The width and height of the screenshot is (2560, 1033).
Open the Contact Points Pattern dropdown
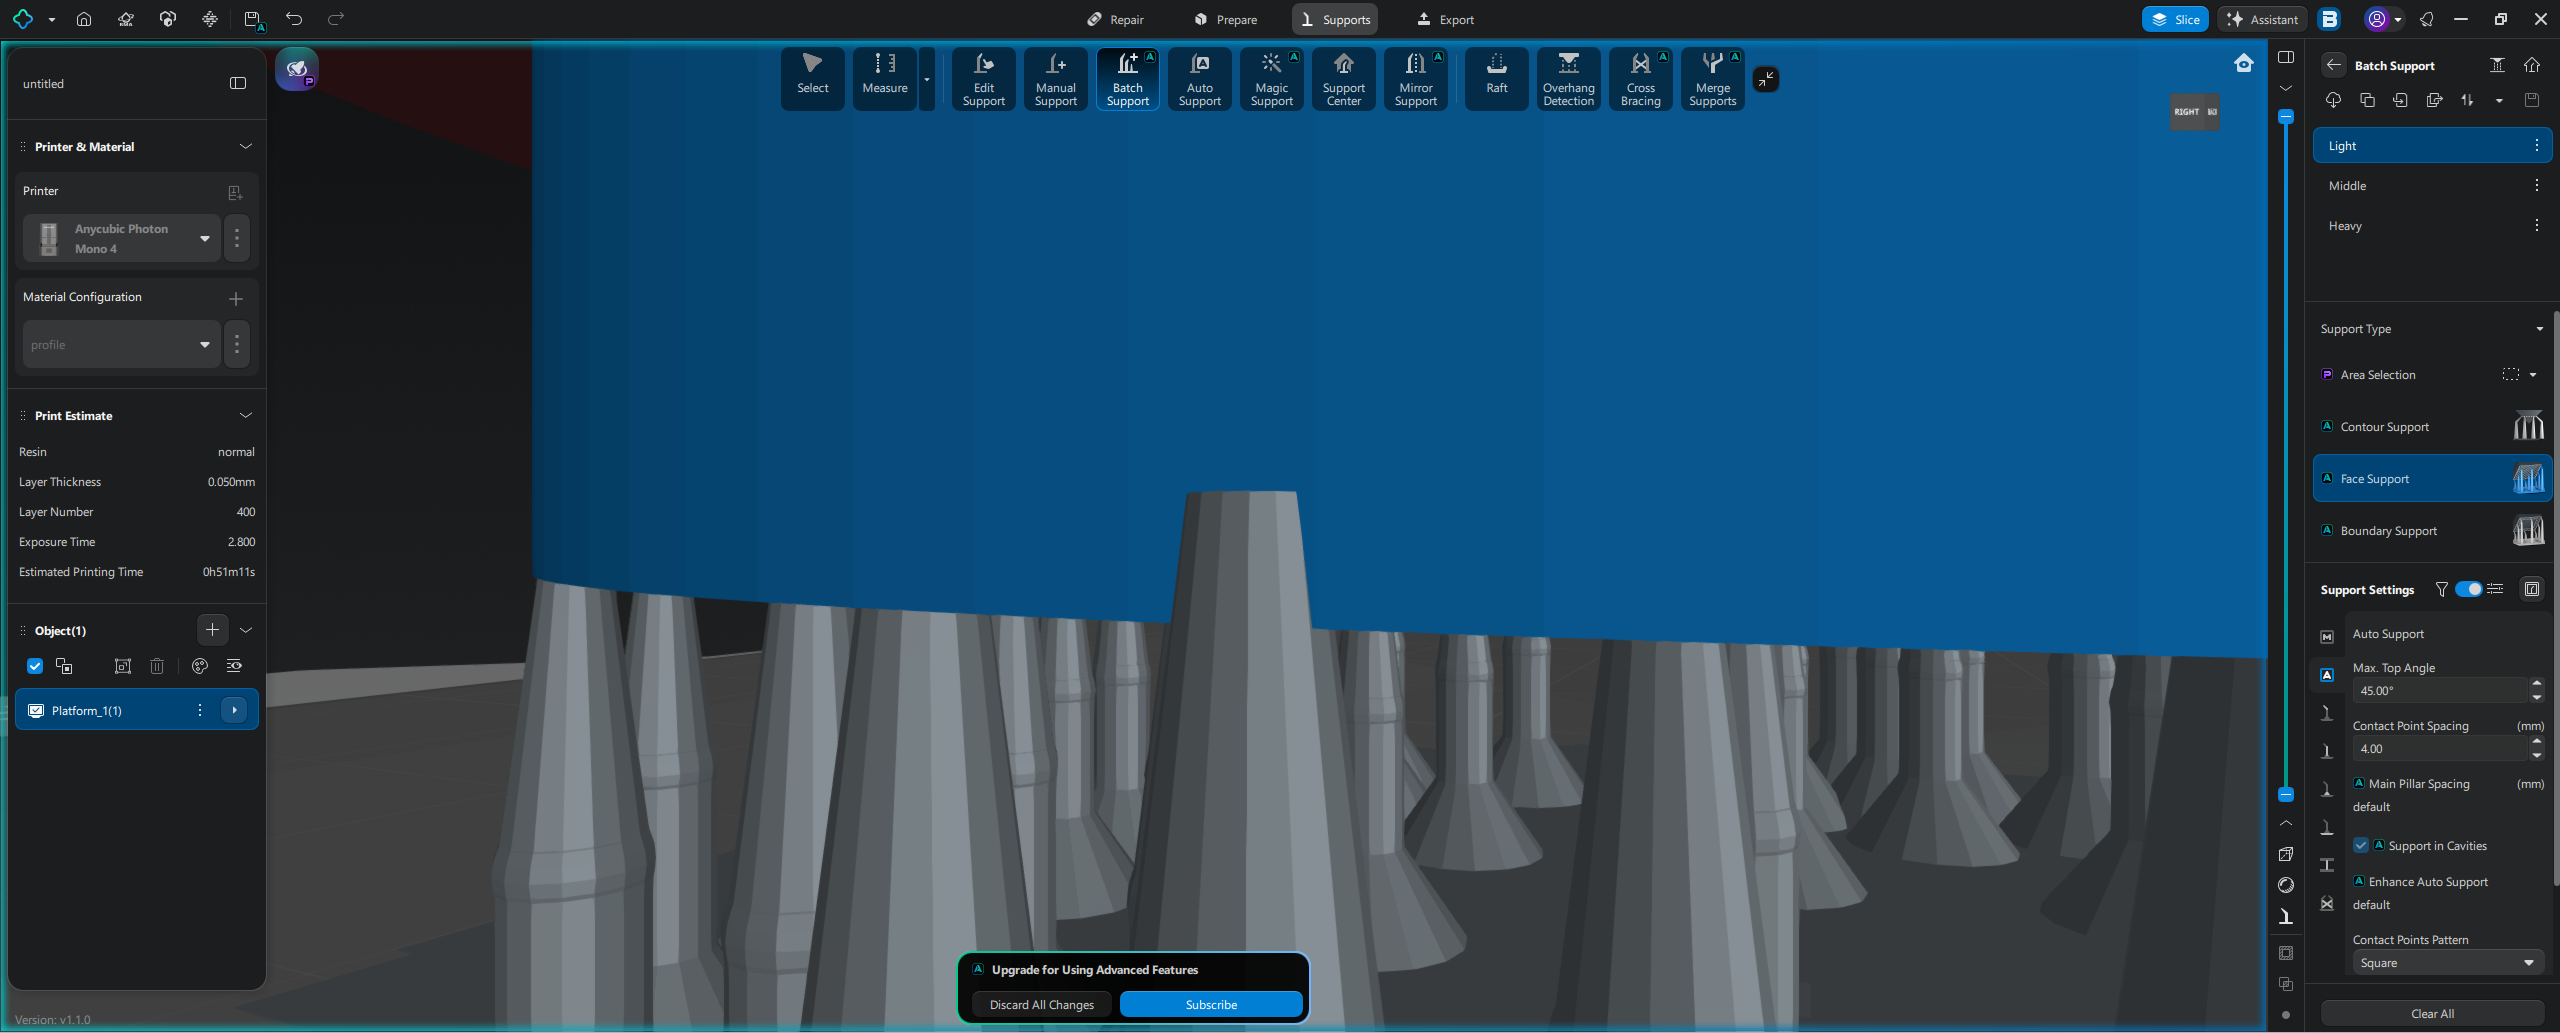click(x=2446, y=963)
